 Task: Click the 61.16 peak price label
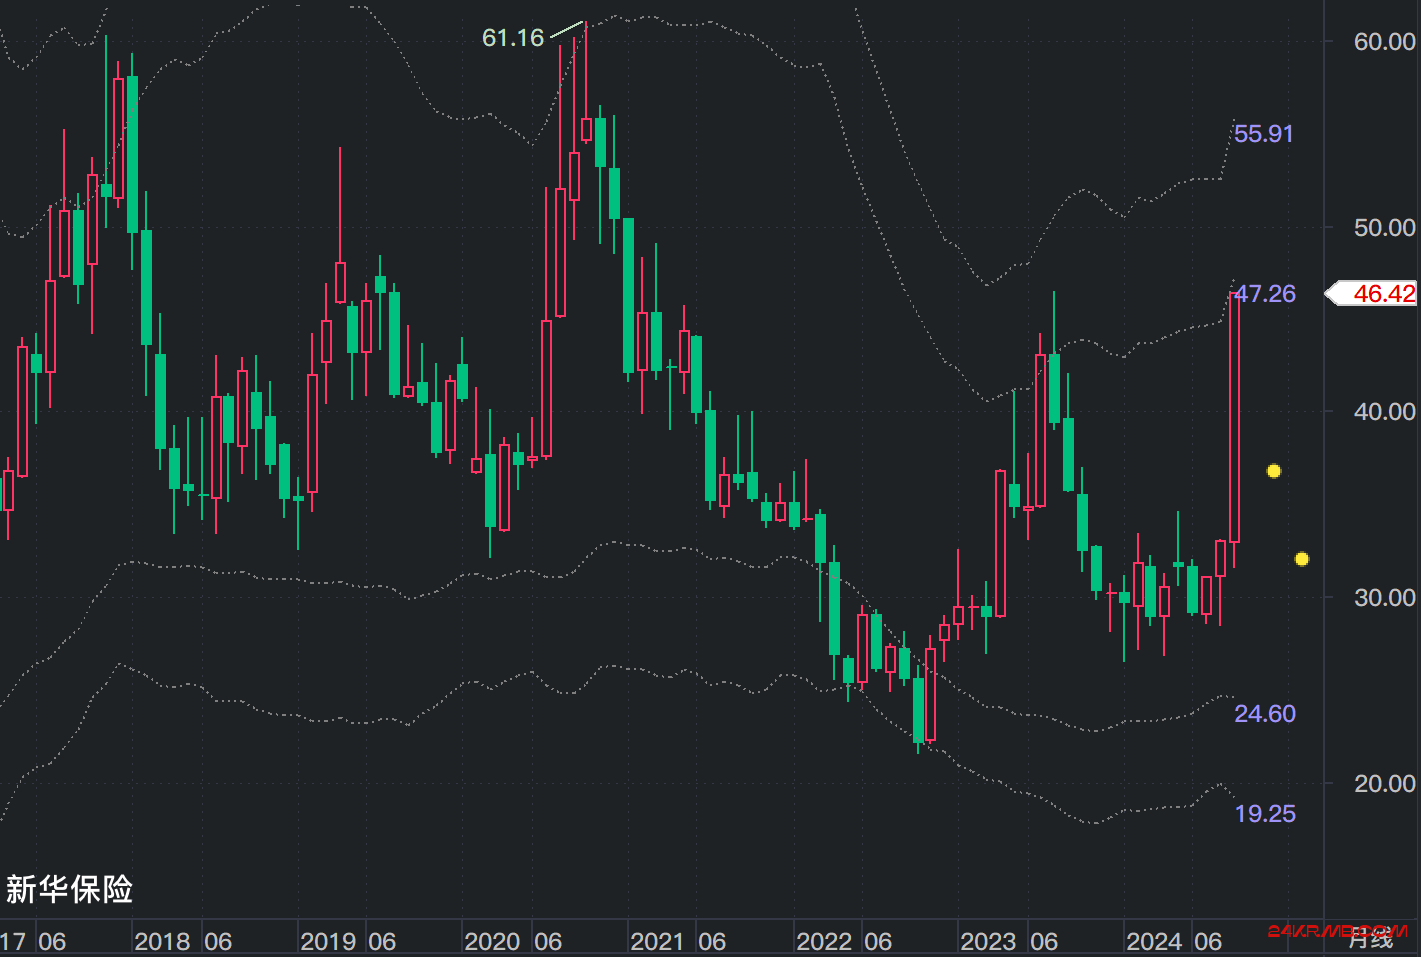point(513,38)
